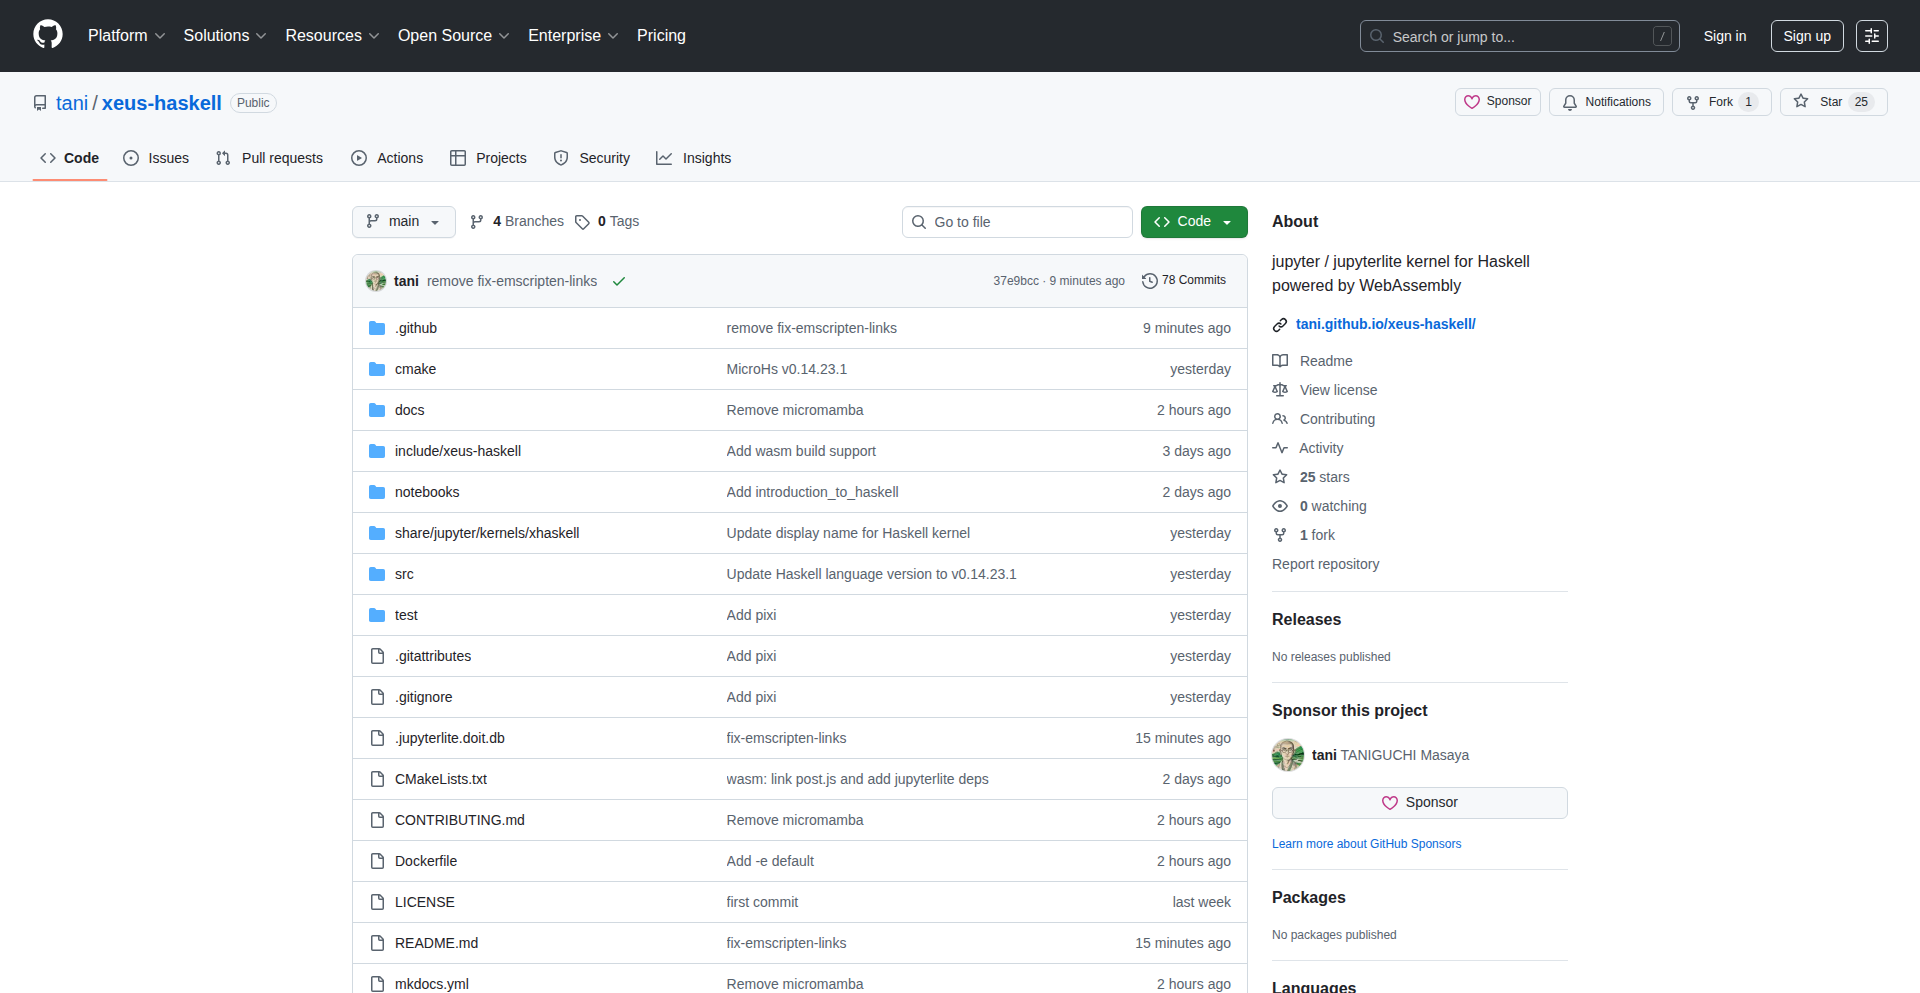Open the green Code dropdown
The image size is (1920, 993).
(1193, 222)
